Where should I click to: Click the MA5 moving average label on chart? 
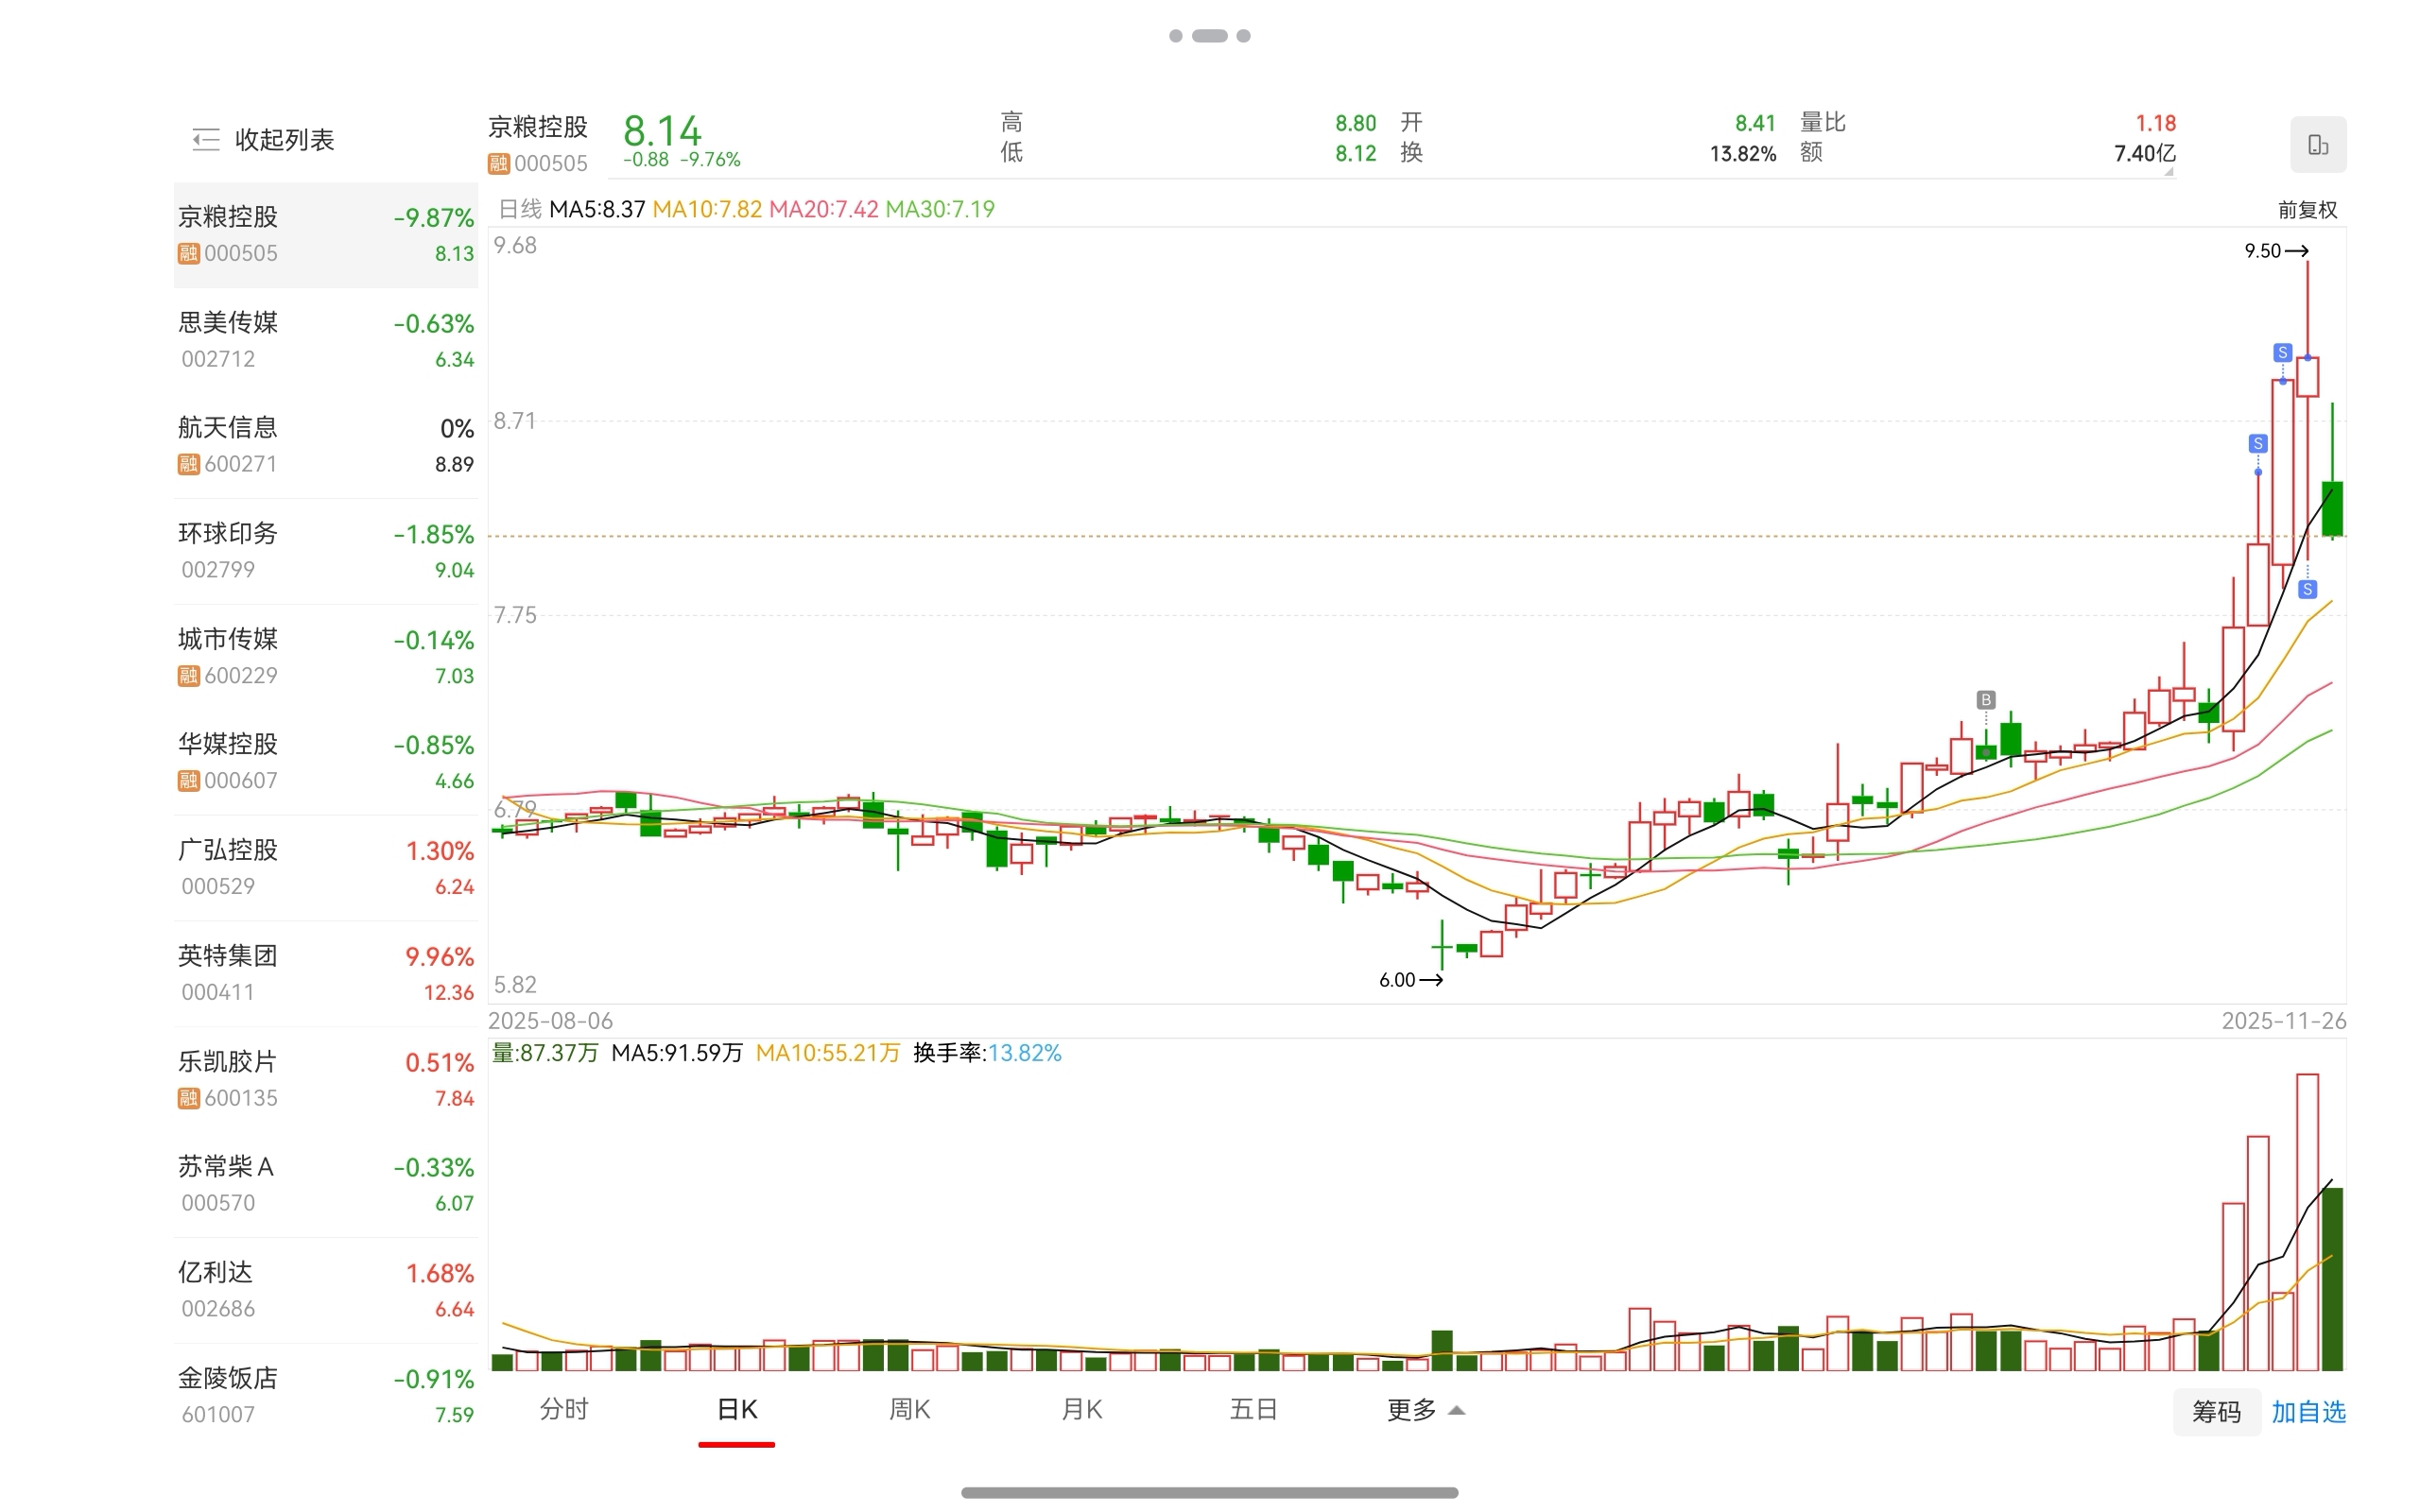[597, 210]
